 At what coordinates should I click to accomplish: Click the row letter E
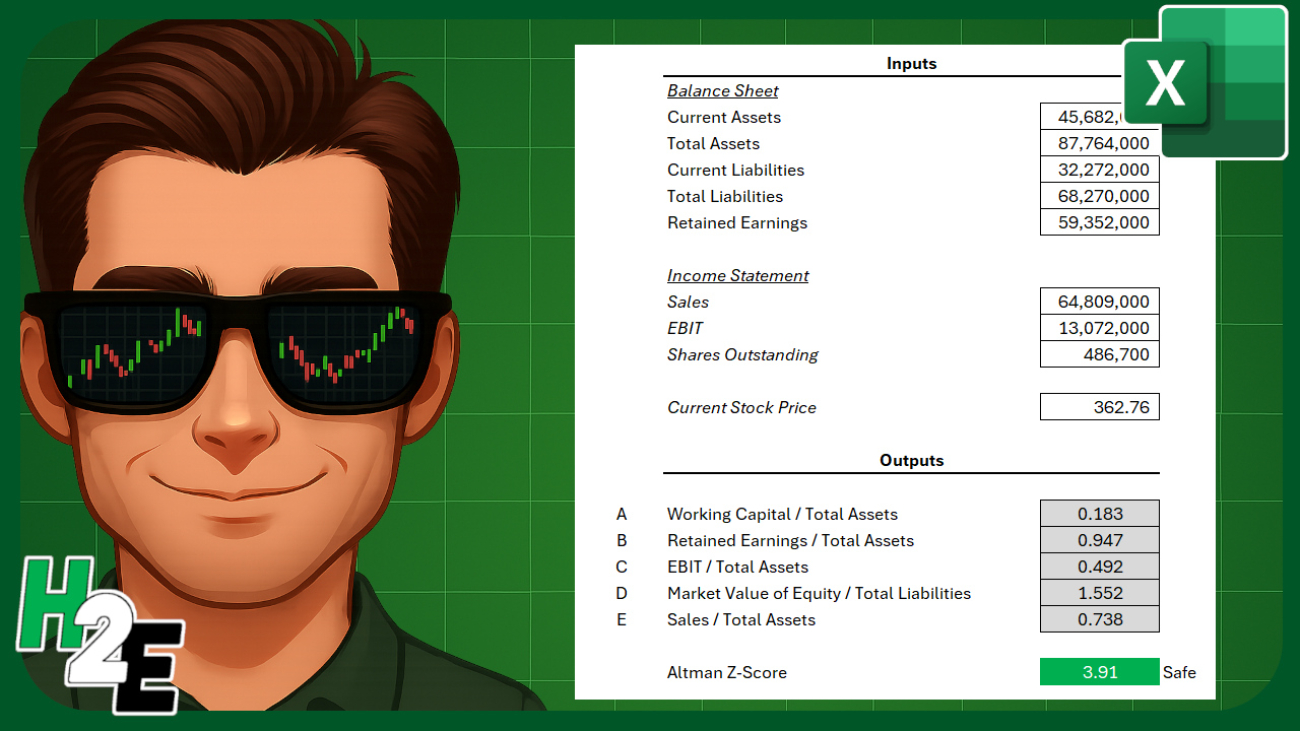click(x=621, y=619)
